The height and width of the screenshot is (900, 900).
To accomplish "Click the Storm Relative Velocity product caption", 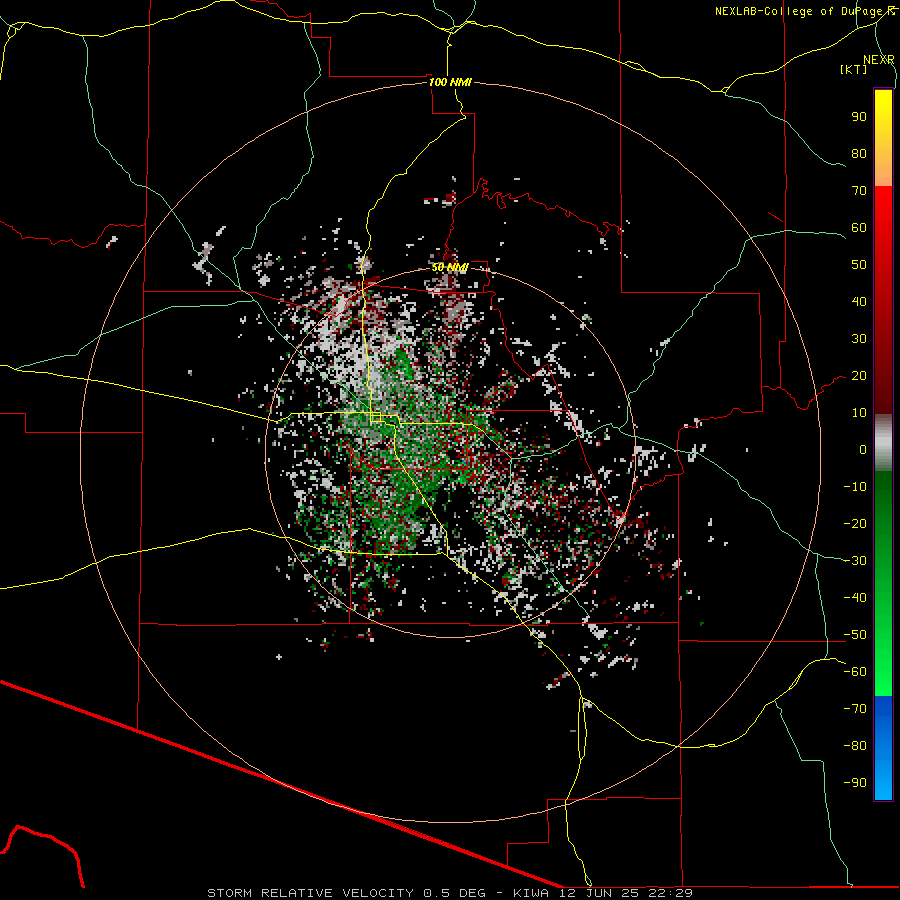I will click(449, 893).
